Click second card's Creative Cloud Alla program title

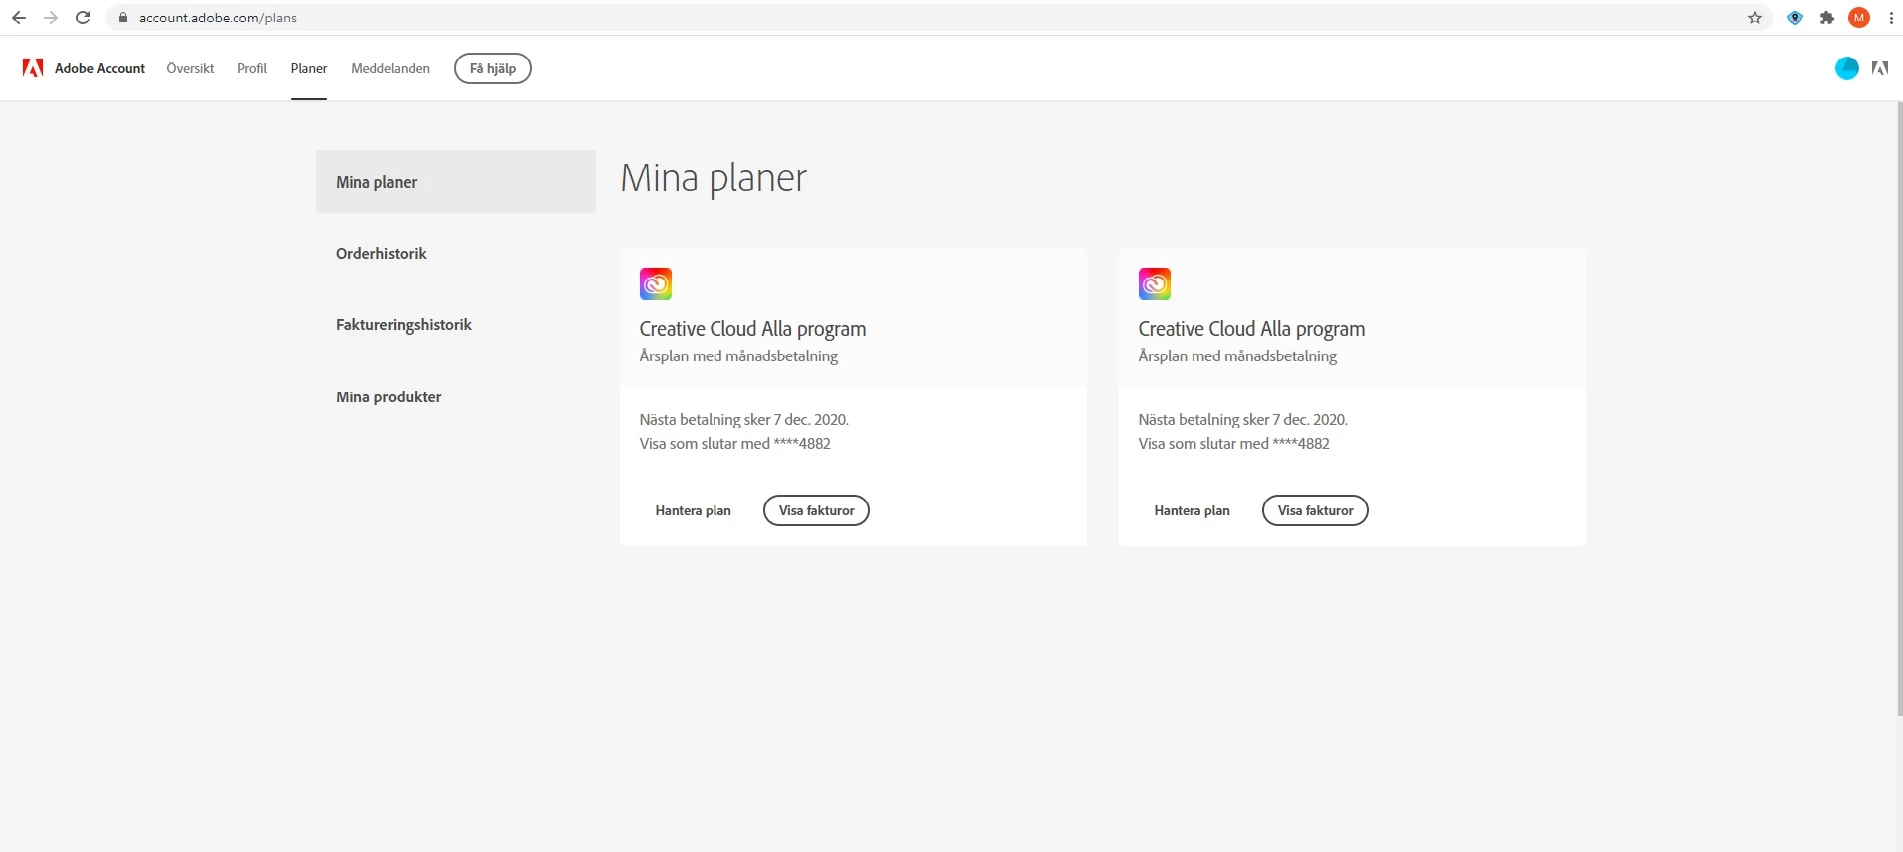pos(1252,329)
